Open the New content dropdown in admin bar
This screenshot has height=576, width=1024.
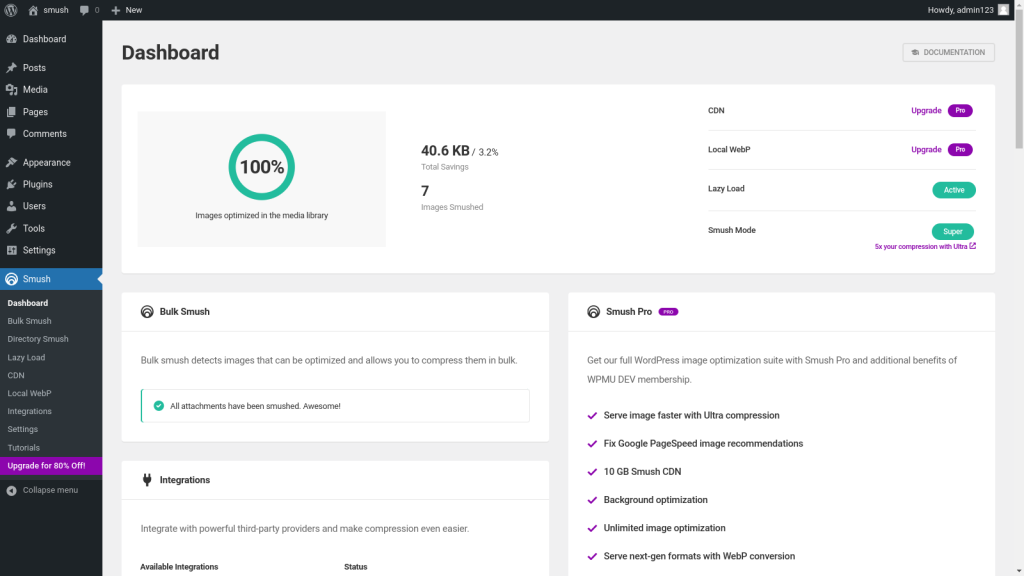126,10
